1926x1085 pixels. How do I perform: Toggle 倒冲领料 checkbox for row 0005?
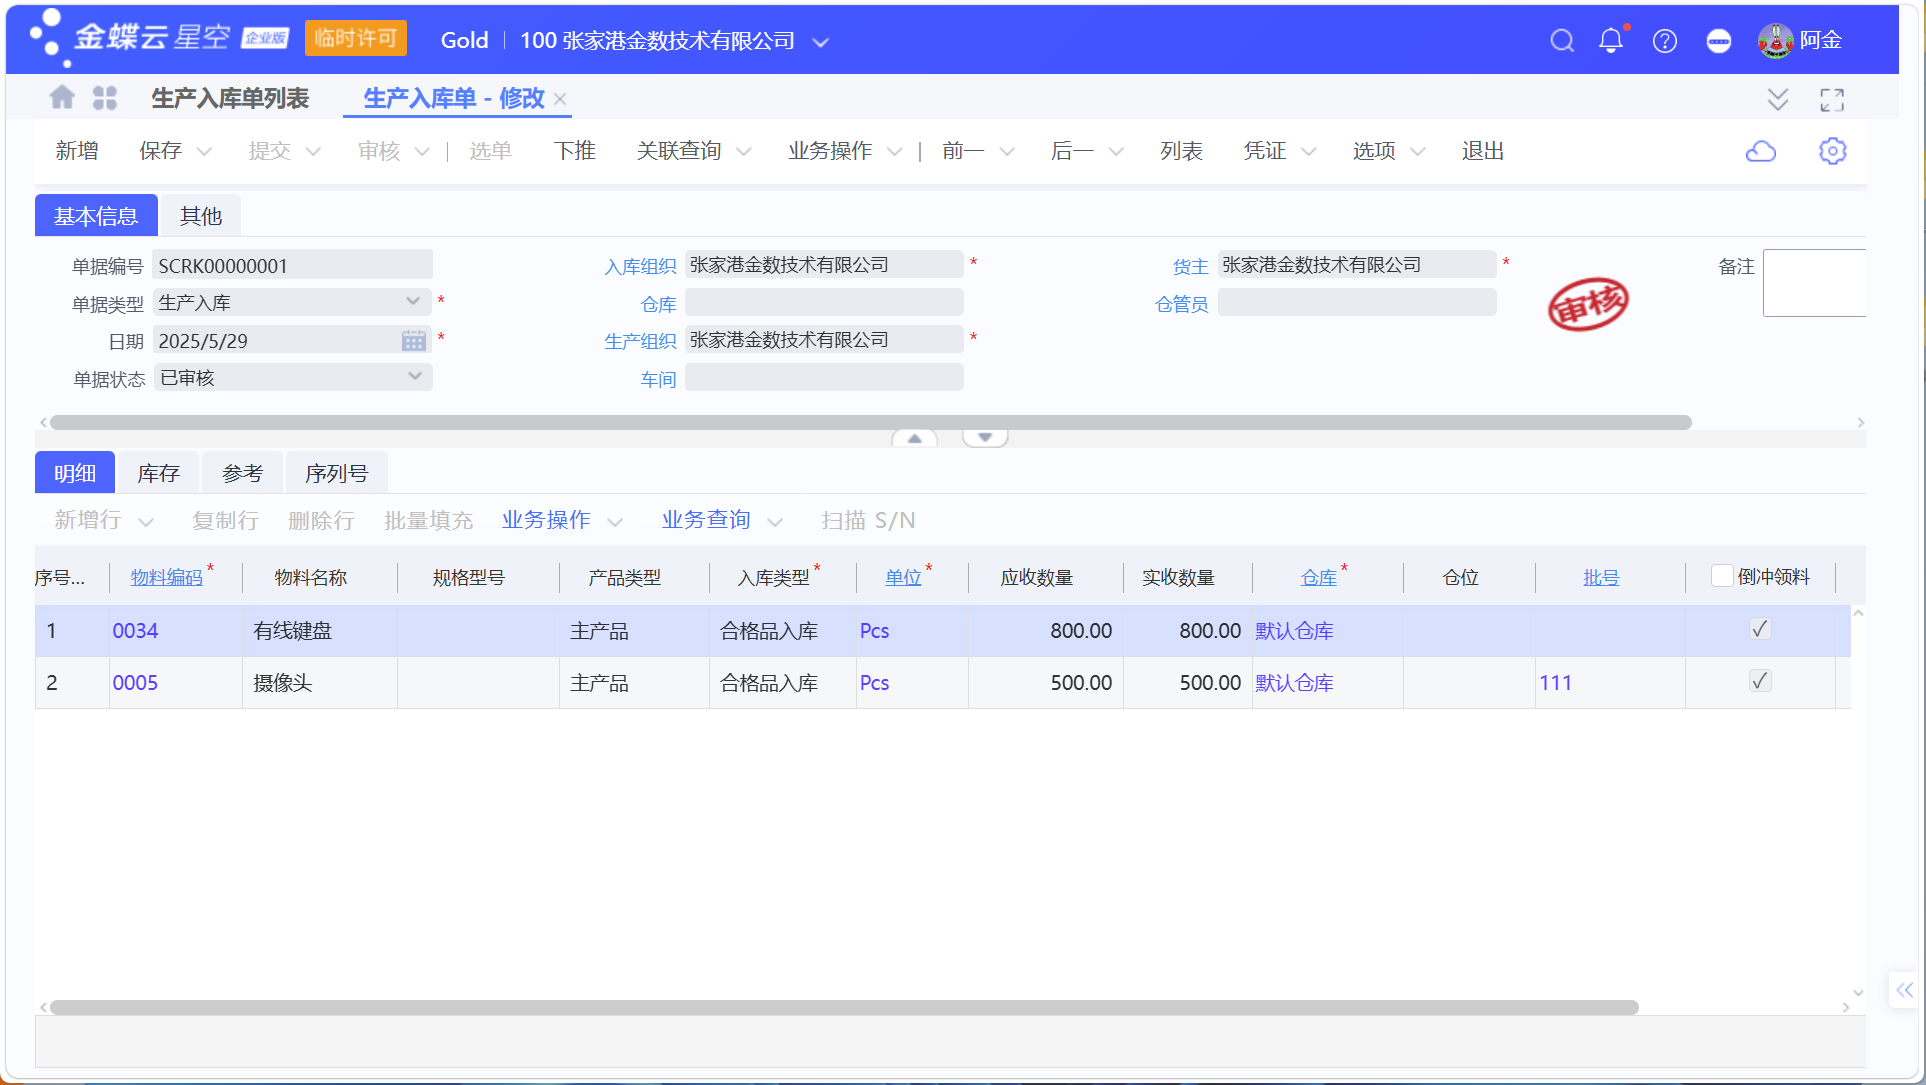coord(1760,681)
